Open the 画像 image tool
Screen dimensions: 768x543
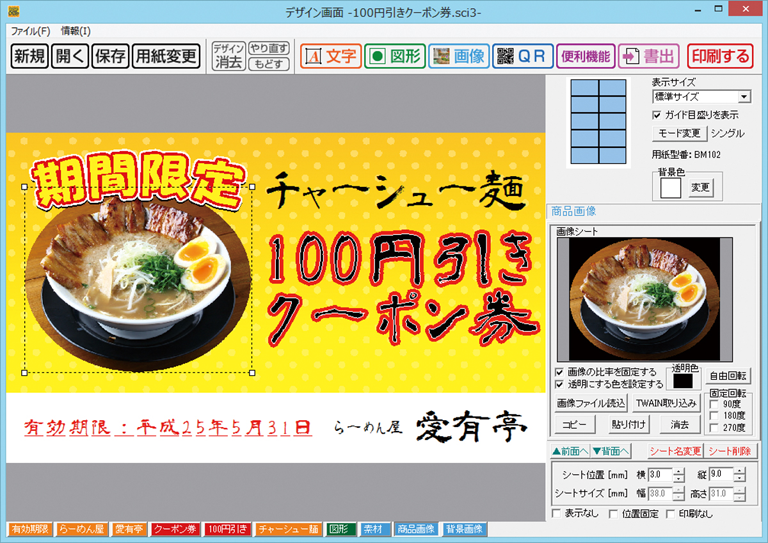click(458, 56)
